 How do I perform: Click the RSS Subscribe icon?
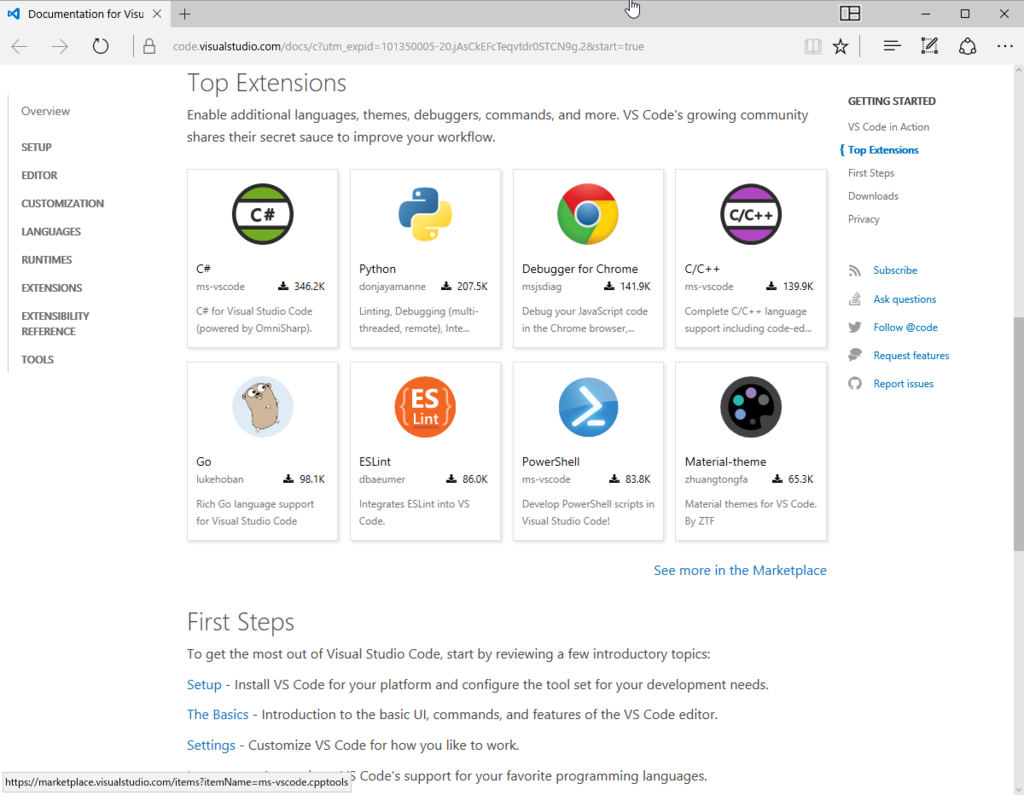(x=855, y=270)
